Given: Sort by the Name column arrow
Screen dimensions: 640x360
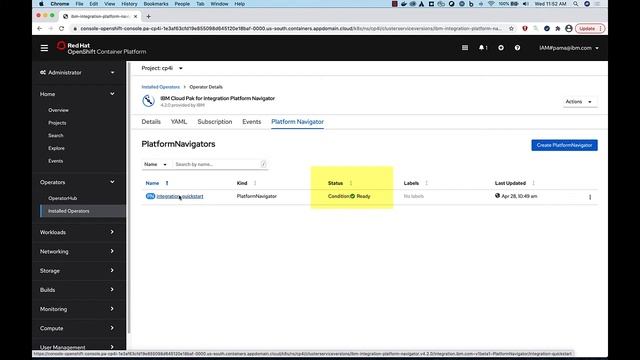Looking at the screenshot, I should [x=167, y=183].
